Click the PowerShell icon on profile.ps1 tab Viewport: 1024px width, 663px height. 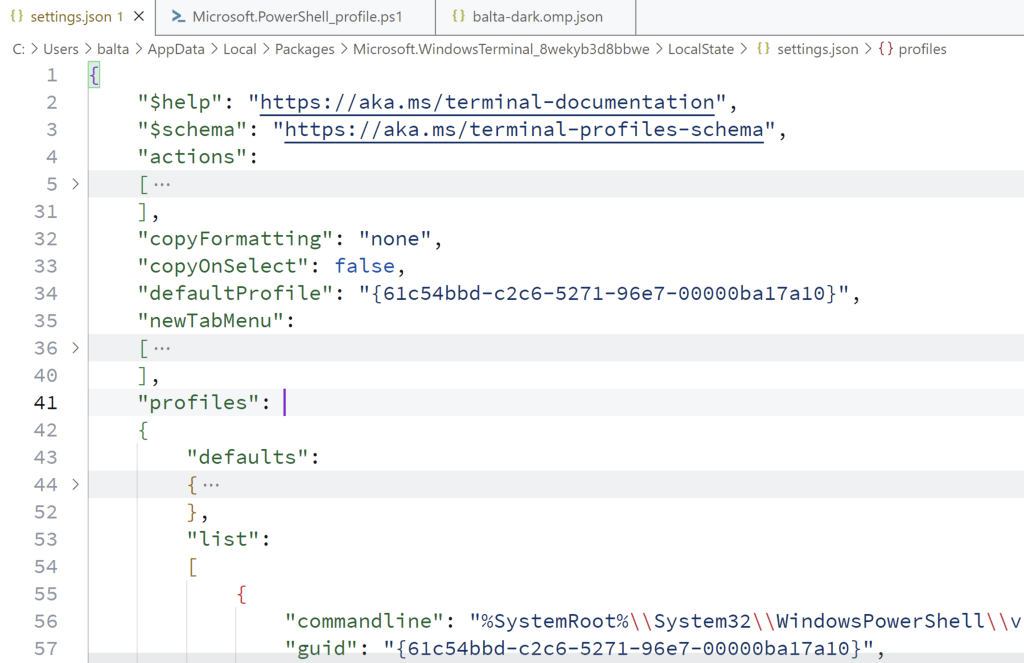click(x=178, y=16)
